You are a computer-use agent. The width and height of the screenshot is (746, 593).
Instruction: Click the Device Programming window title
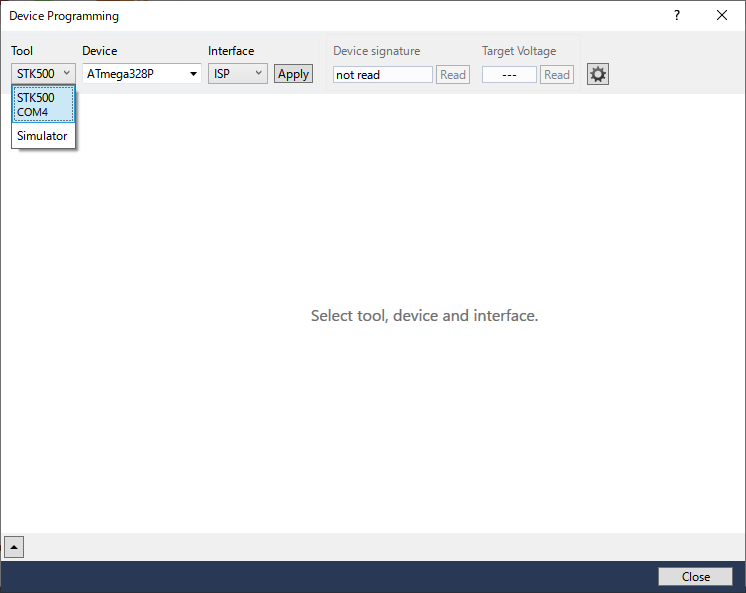tap(64, 16)
